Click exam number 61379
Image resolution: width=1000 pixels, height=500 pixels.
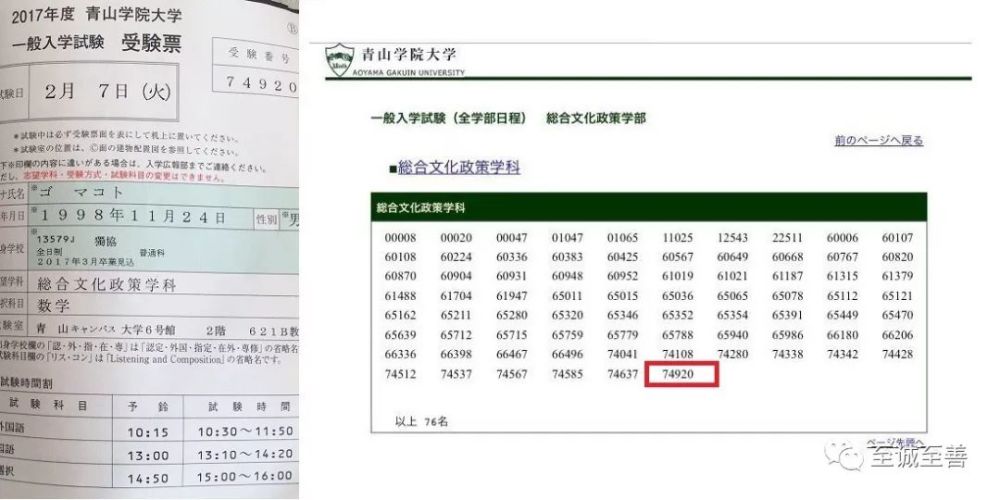(x=897, y=276)
